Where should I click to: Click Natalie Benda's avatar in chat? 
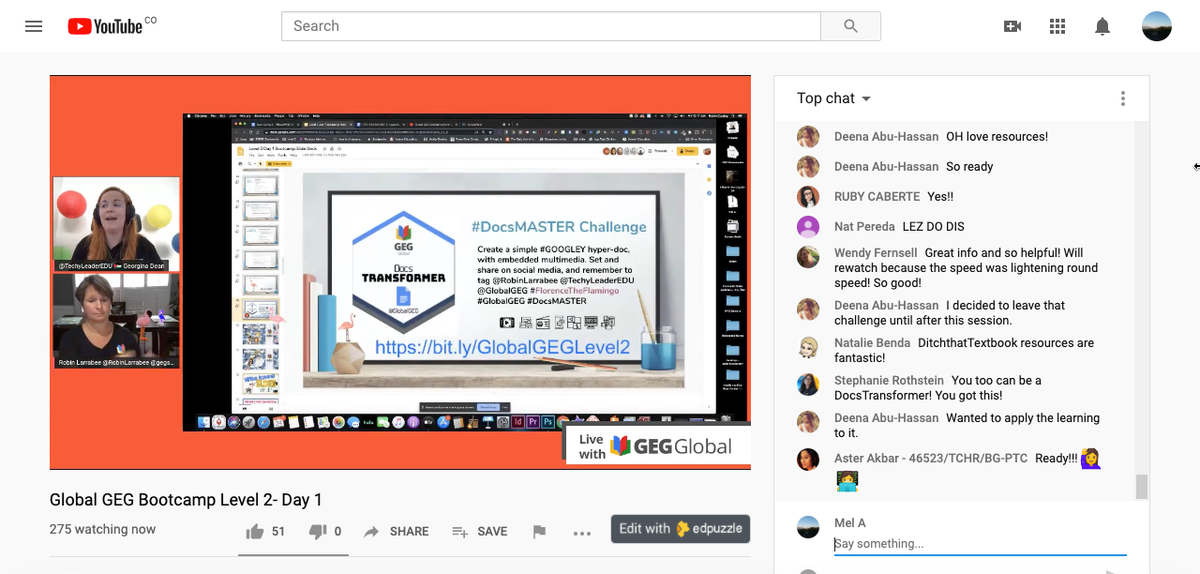[x=808, y=346]
